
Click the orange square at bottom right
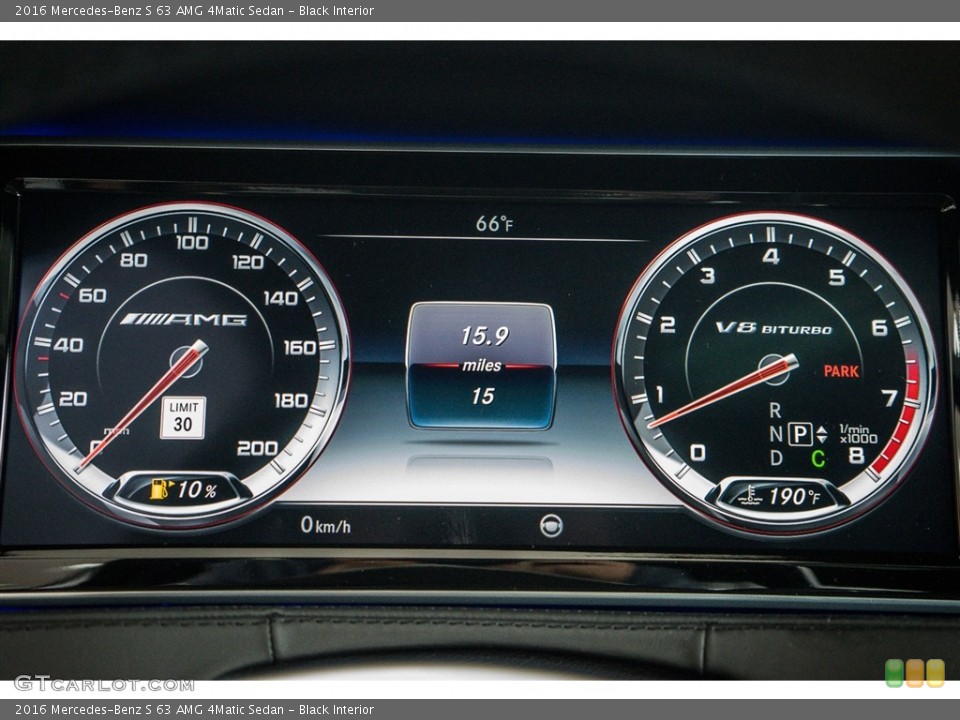pyautogui.click(x=915, y=672)
